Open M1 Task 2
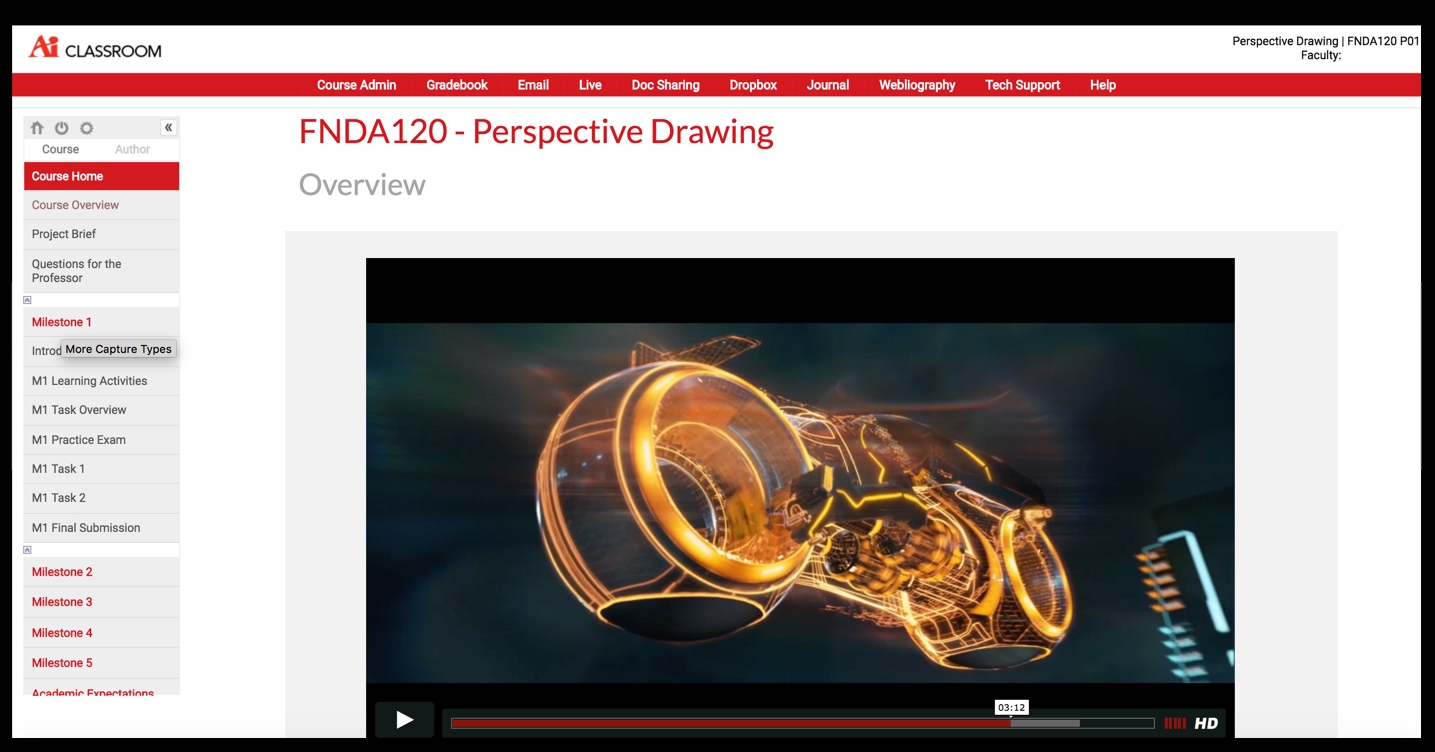The width and height of the screenshot is (1435, 752). (101, 498)
